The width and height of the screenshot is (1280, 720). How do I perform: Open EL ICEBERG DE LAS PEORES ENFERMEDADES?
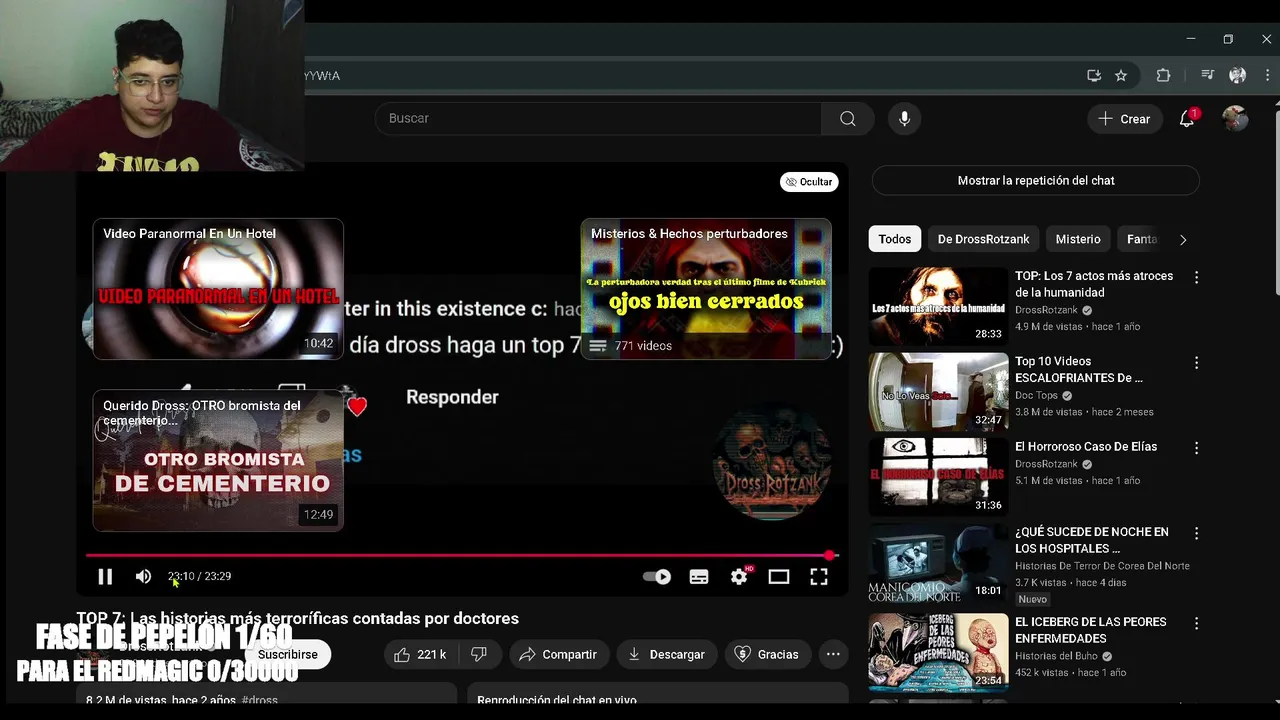[1091, 630]
